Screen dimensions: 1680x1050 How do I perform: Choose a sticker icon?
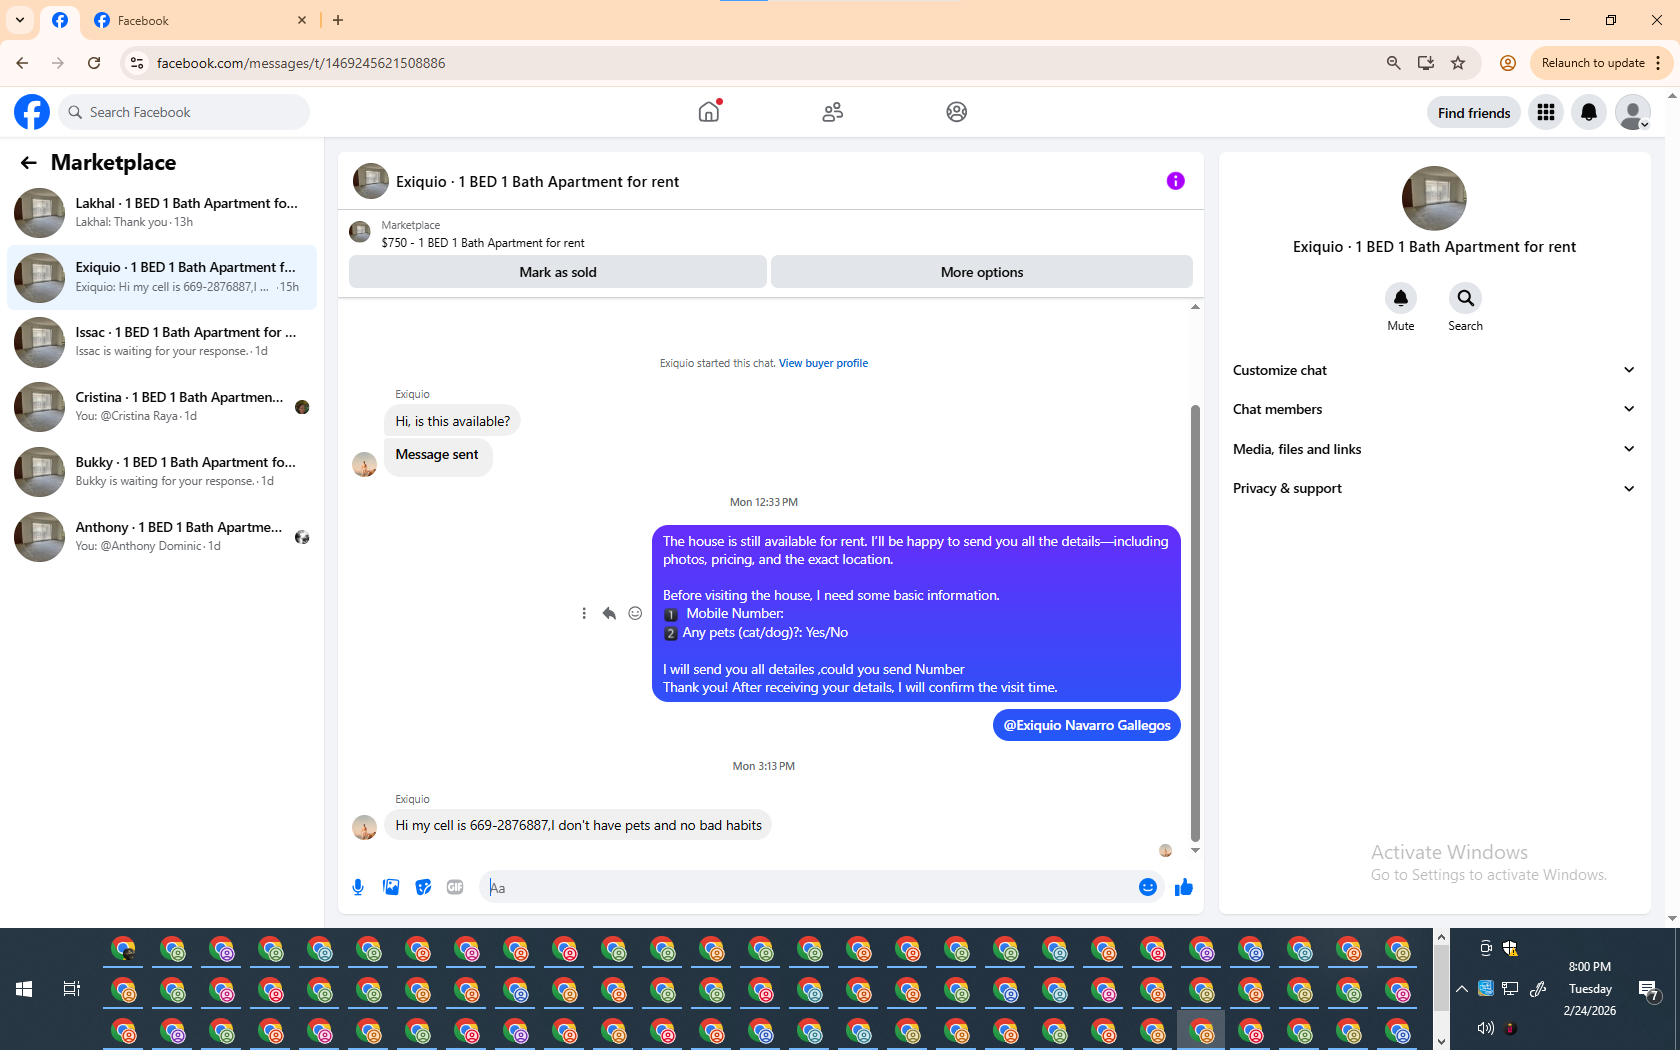[x=424, y=887]
